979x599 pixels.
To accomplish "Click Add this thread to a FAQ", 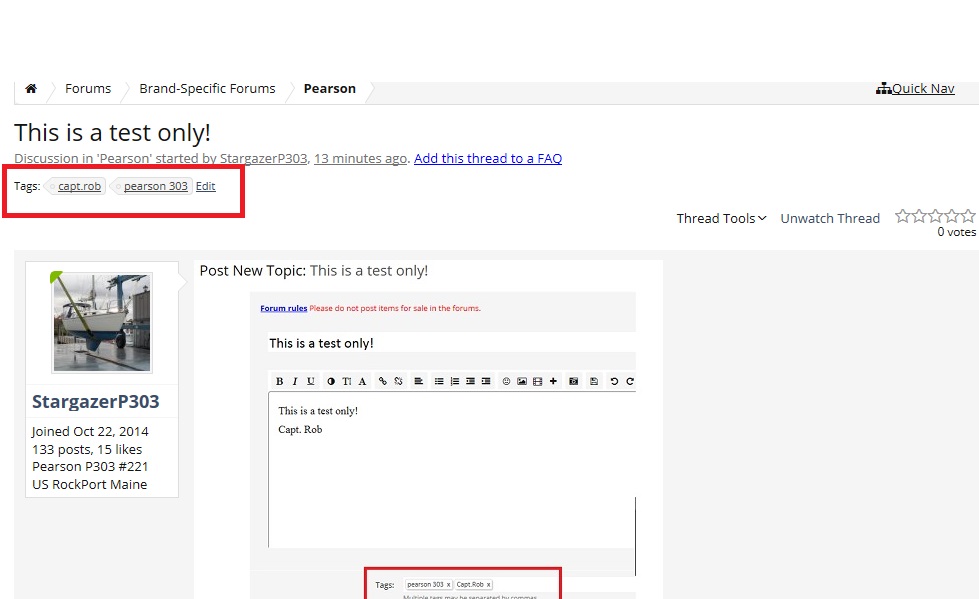I will 488,159.
